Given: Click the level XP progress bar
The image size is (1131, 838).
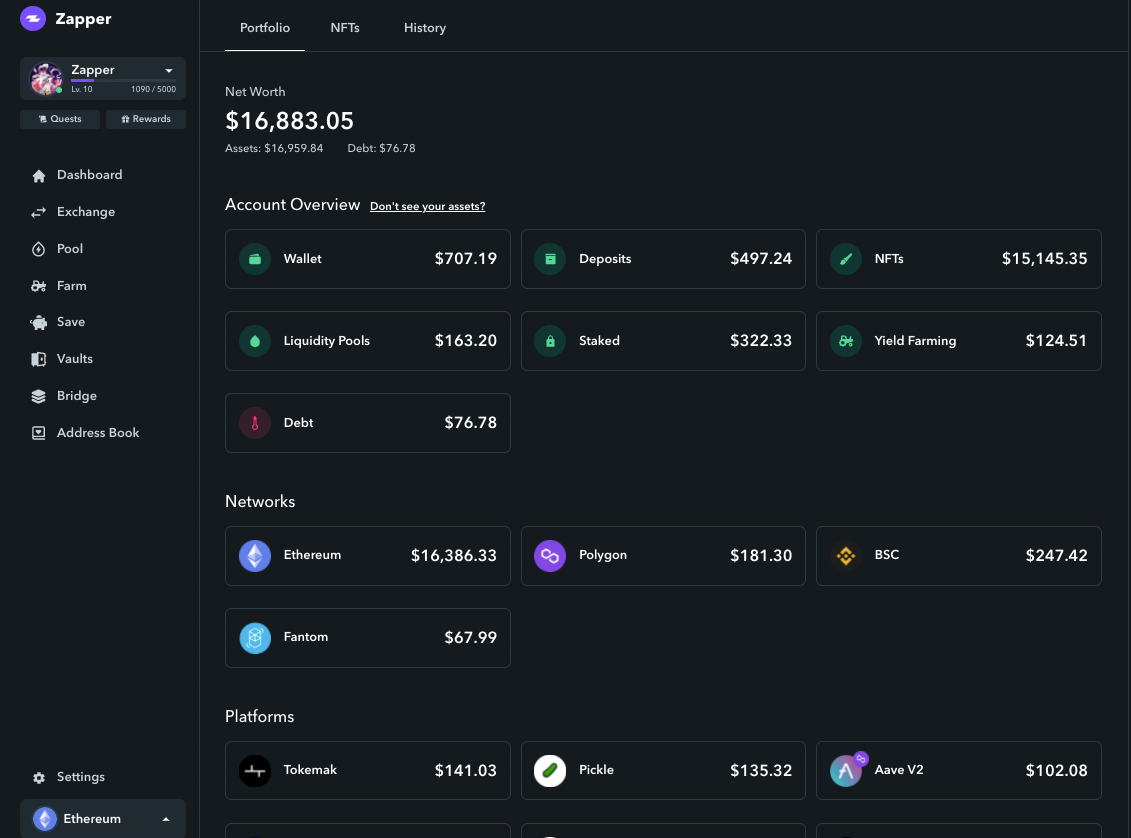Looking at the screenshot, I should (123, 81).
